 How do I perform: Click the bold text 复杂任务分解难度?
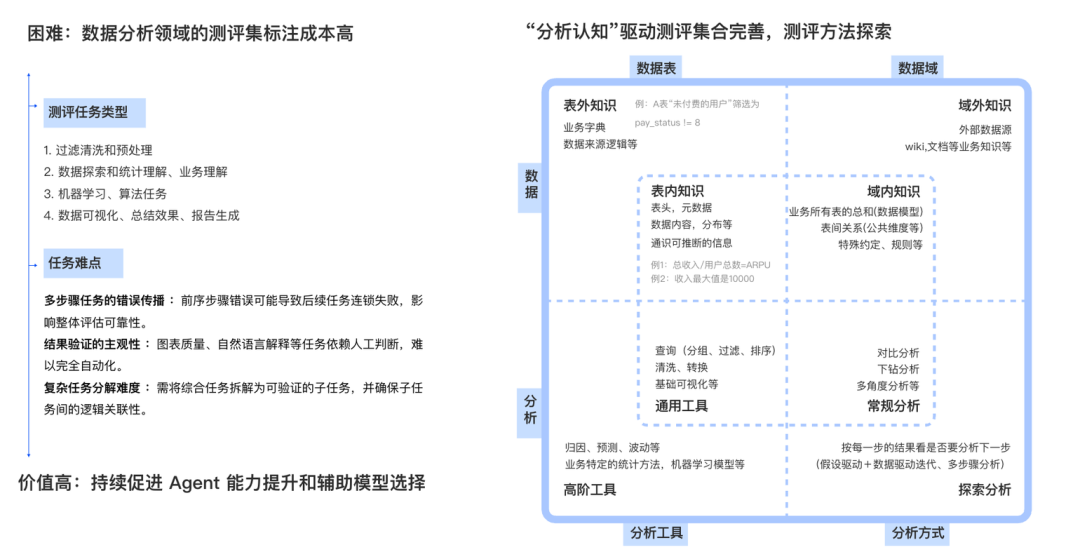[x=92, y=388]
